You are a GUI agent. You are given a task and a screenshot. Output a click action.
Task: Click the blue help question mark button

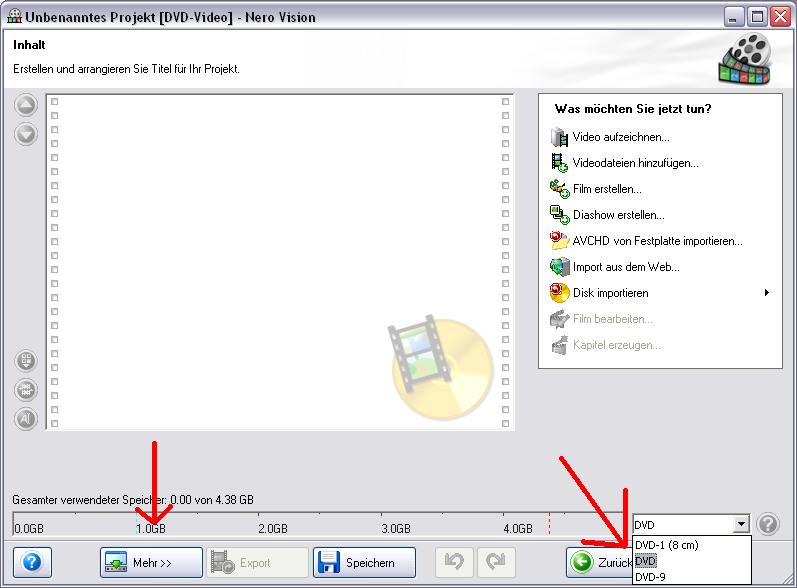pyautogui.click(x=33, y=563)
